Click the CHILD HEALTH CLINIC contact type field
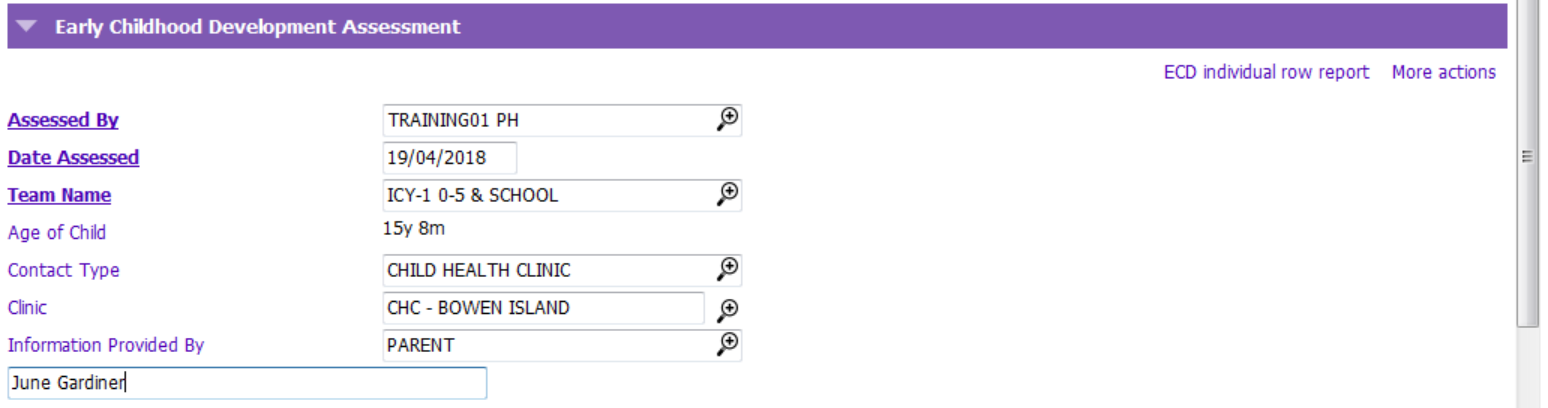 pos(545,270)
